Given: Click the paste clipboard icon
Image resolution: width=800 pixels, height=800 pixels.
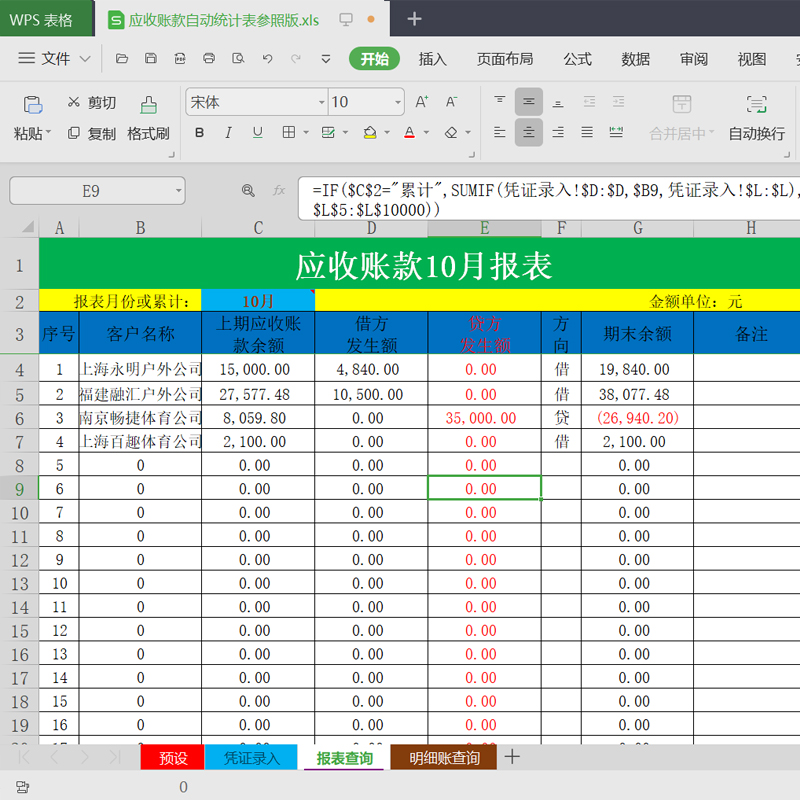Looking at the screenshot, I should [33, 105].
